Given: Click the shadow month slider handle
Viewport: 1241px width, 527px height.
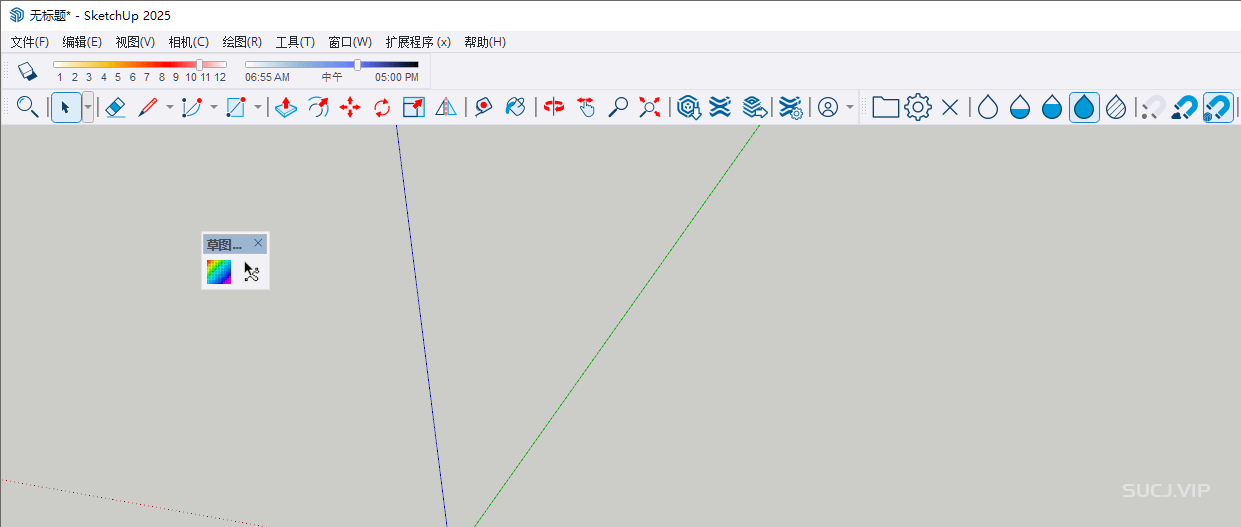Looking at the screenshot, I should 200,64.
